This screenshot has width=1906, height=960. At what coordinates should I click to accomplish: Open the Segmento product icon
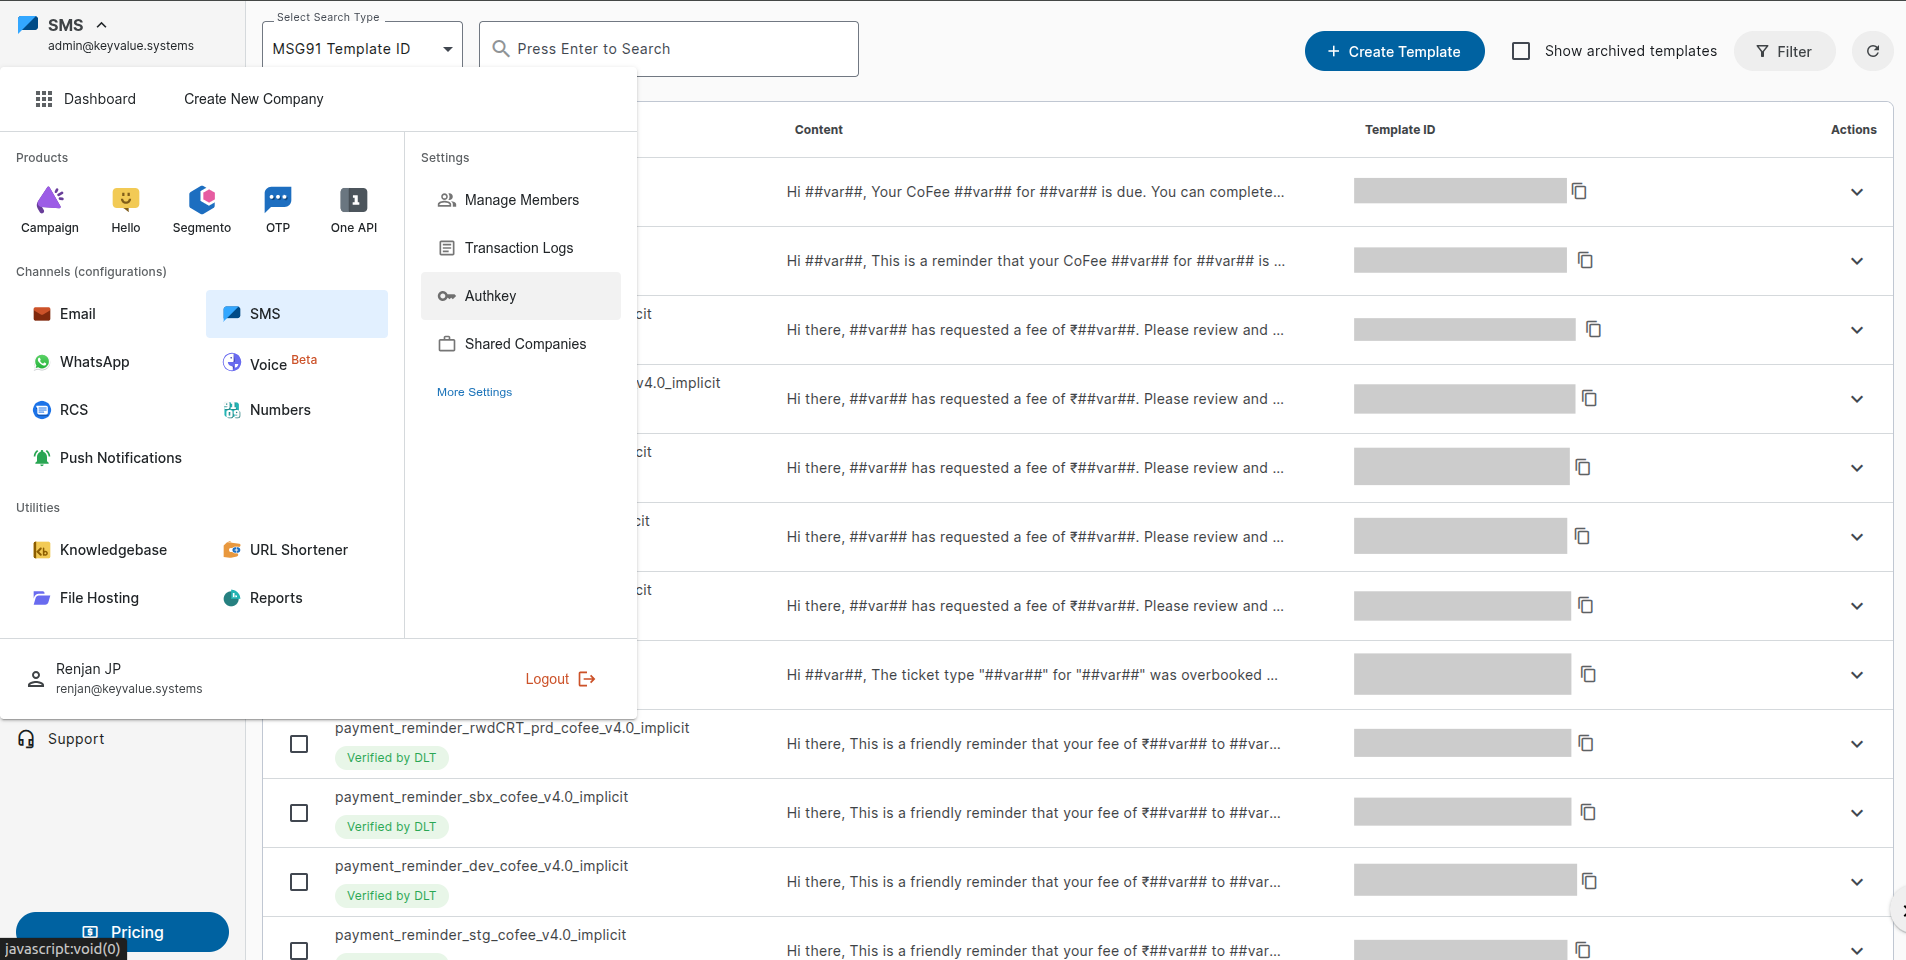[x=202, y=210]
